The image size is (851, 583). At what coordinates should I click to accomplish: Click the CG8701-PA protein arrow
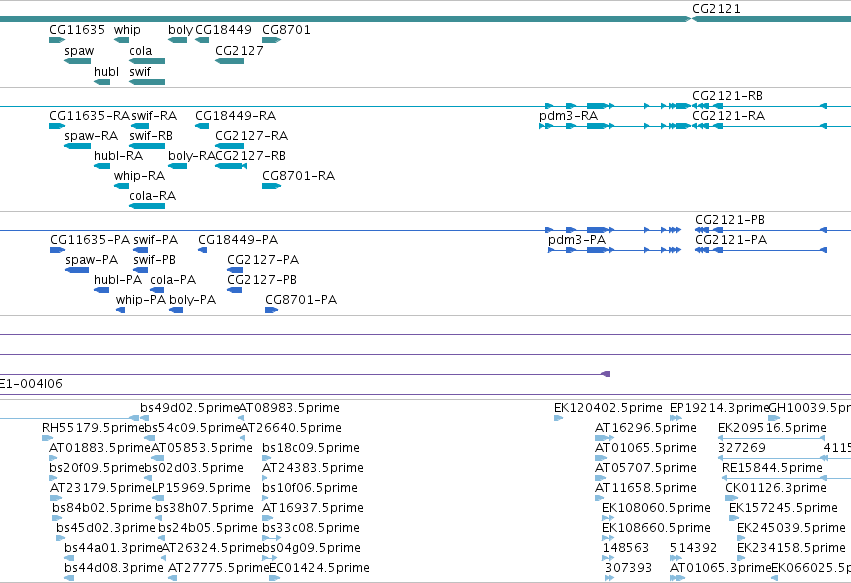(x=271, y=310)
